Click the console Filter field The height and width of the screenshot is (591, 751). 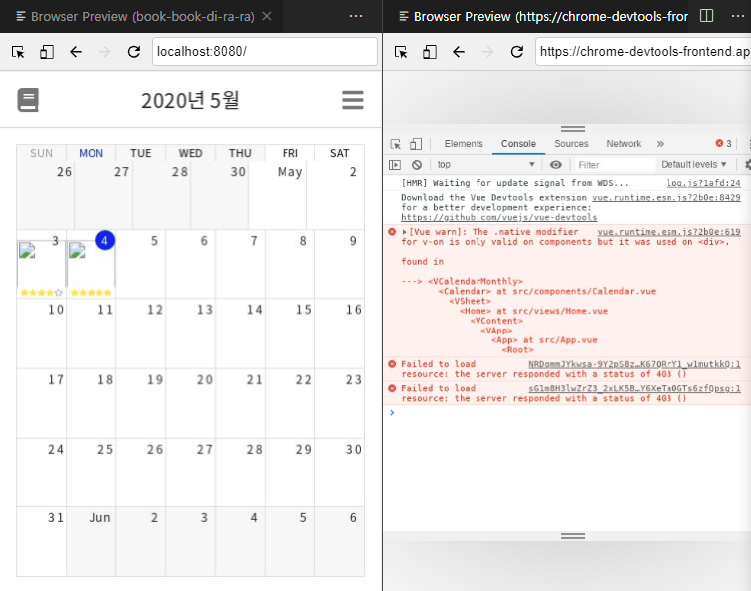[615, 165]
